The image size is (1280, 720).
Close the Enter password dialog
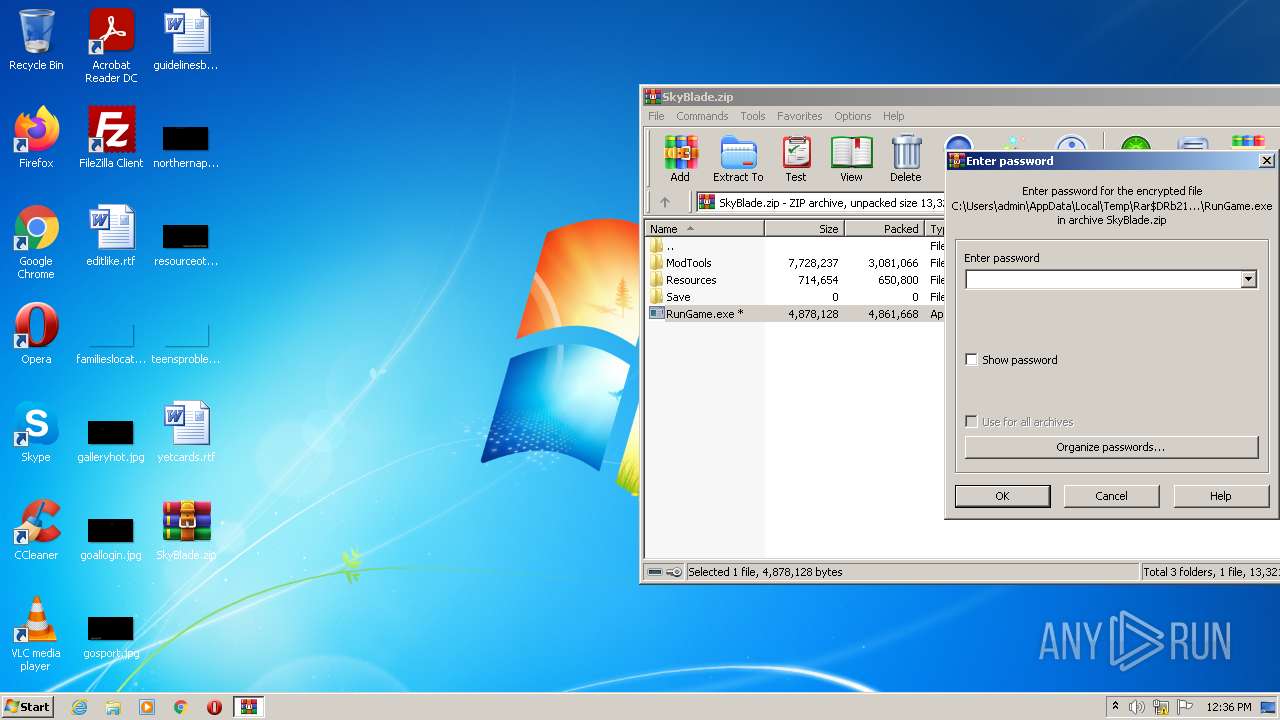click(1266, 160)
